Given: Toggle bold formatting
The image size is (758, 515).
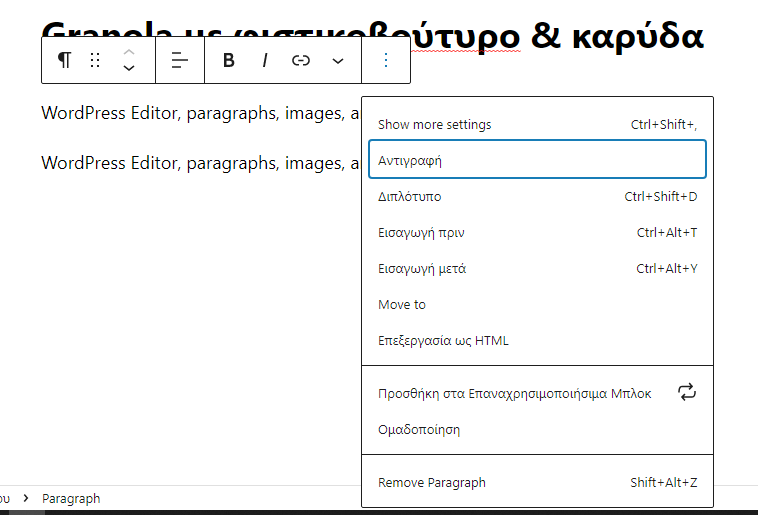Looking at the screenshot, I should tap(228, 60).
